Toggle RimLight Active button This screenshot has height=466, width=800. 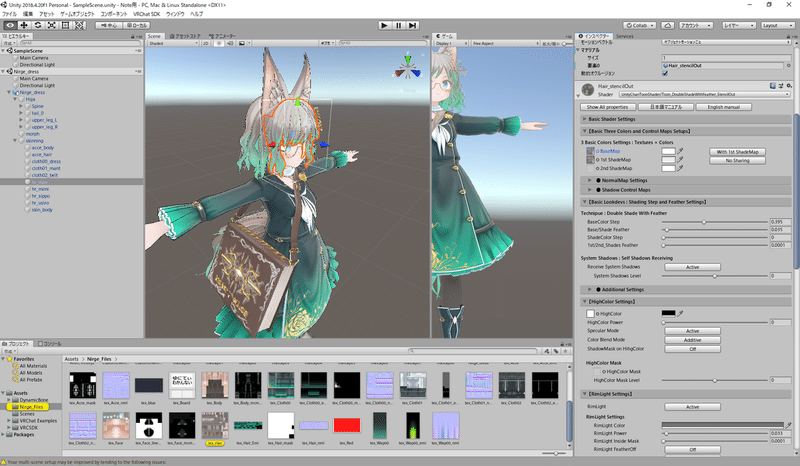point(692,407)
